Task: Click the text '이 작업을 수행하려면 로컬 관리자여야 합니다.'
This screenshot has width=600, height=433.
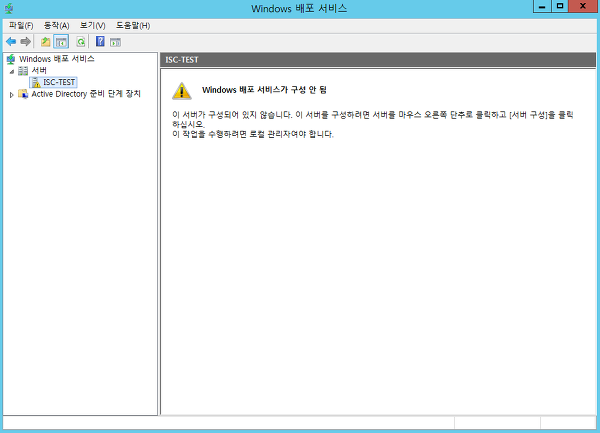Action: 253,134
